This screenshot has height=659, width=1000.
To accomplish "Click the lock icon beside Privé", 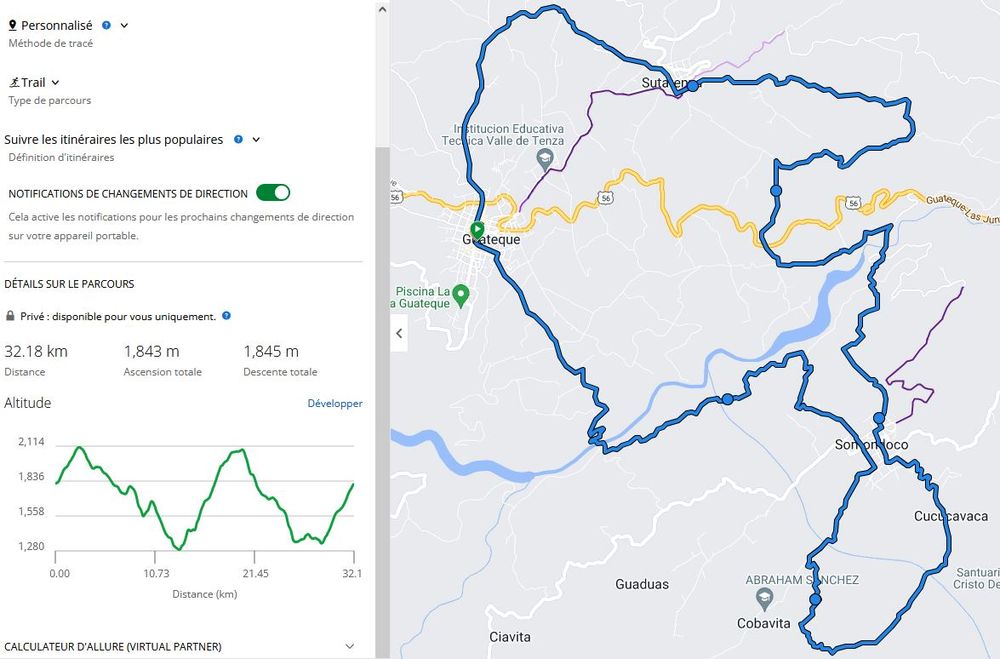I will [x=11, y=316].
